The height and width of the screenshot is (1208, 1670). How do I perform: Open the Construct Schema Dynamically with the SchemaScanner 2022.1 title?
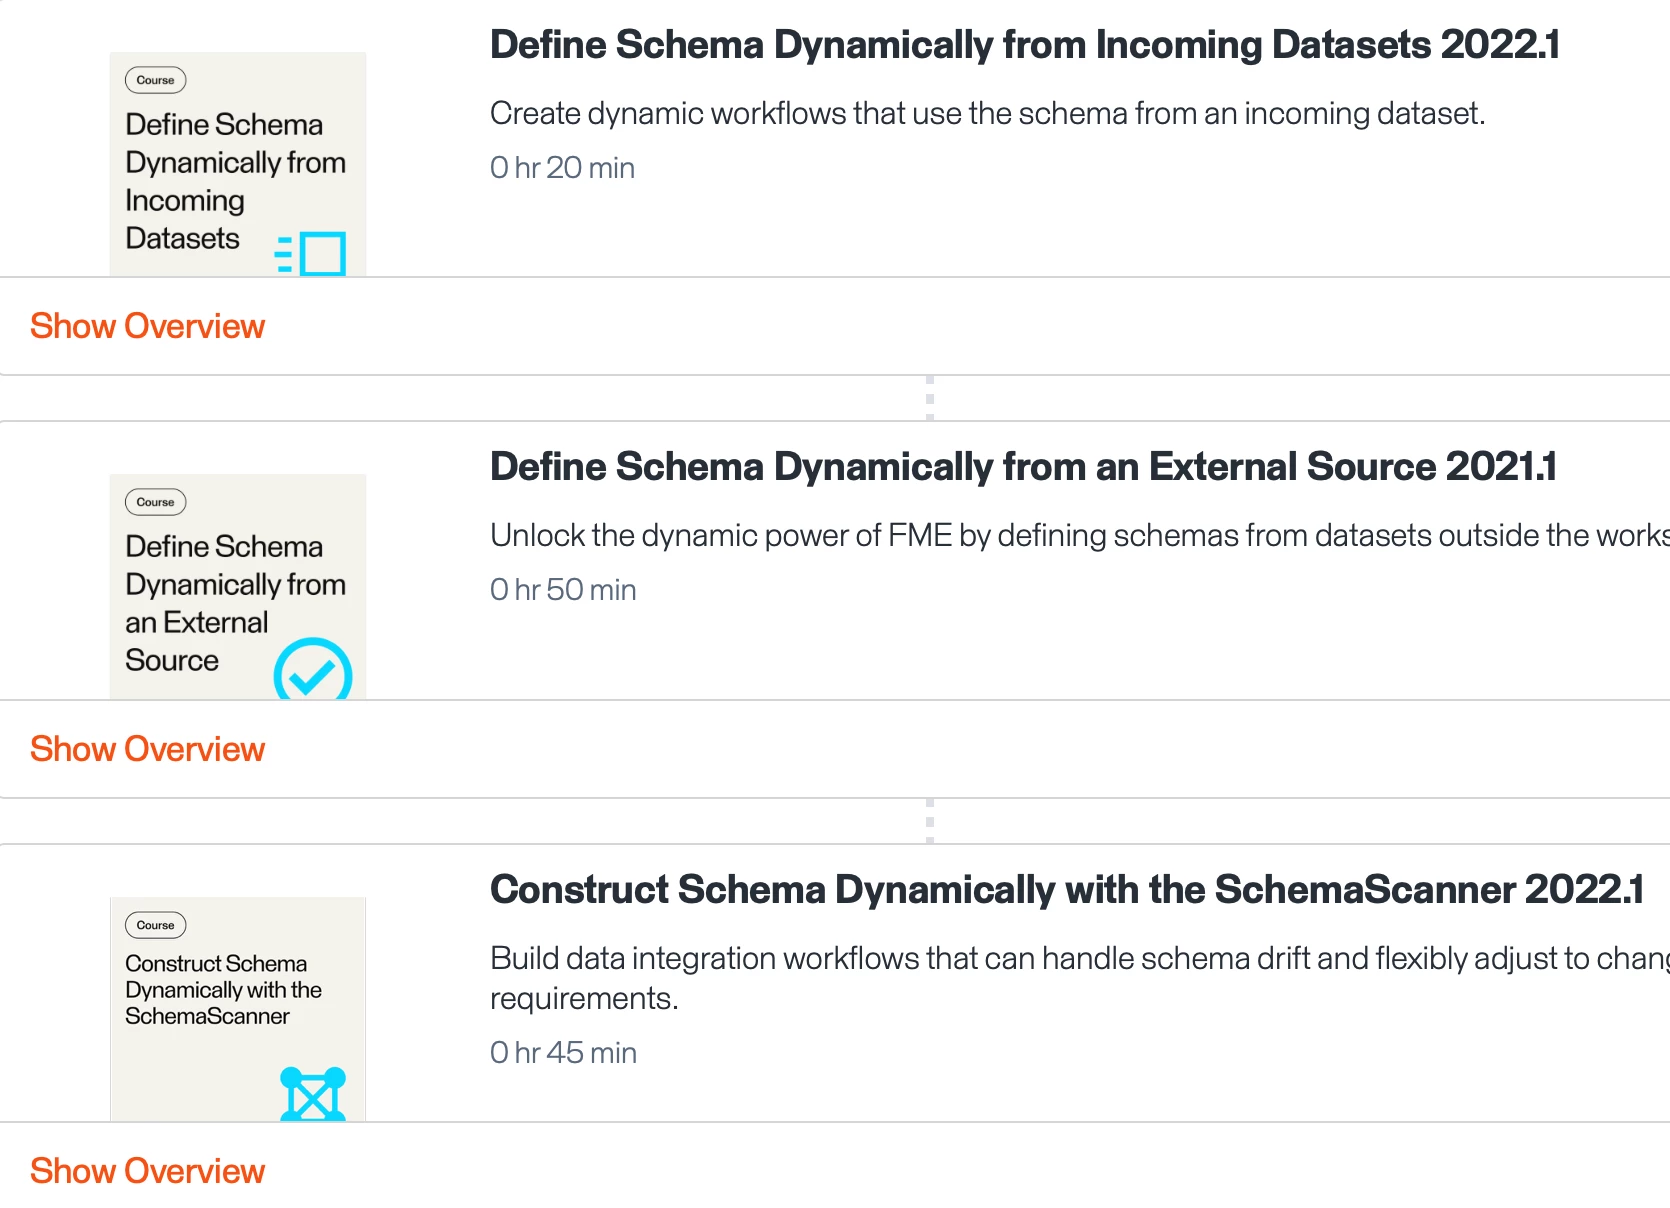coord(1066,890)
